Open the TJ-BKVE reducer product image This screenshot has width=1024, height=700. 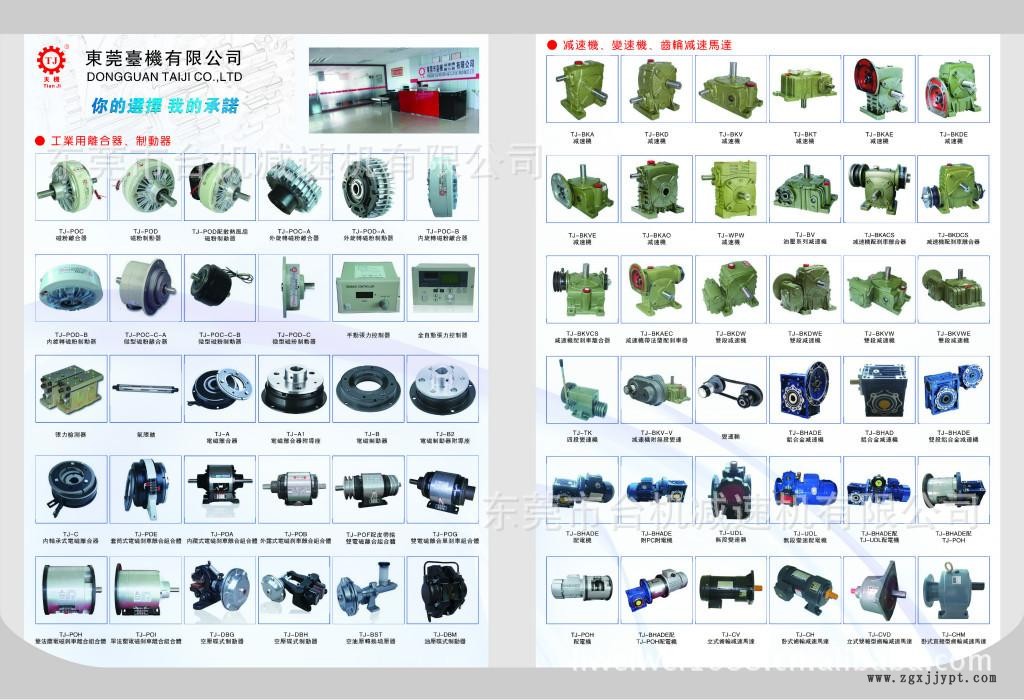[x=582, y=189]
